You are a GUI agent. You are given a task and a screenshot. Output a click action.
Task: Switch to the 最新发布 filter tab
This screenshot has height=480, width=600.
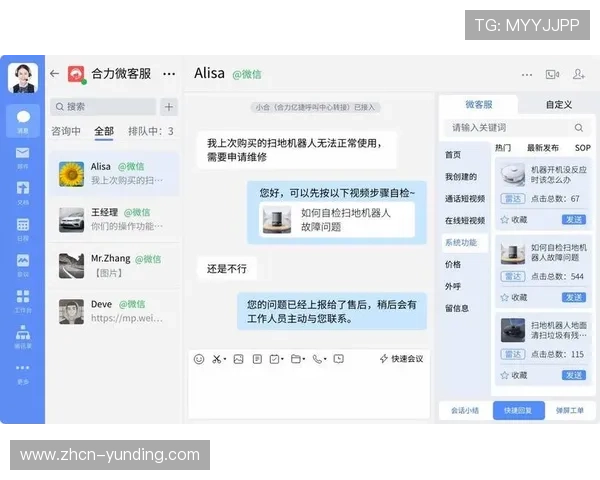(x=543, y=148)
